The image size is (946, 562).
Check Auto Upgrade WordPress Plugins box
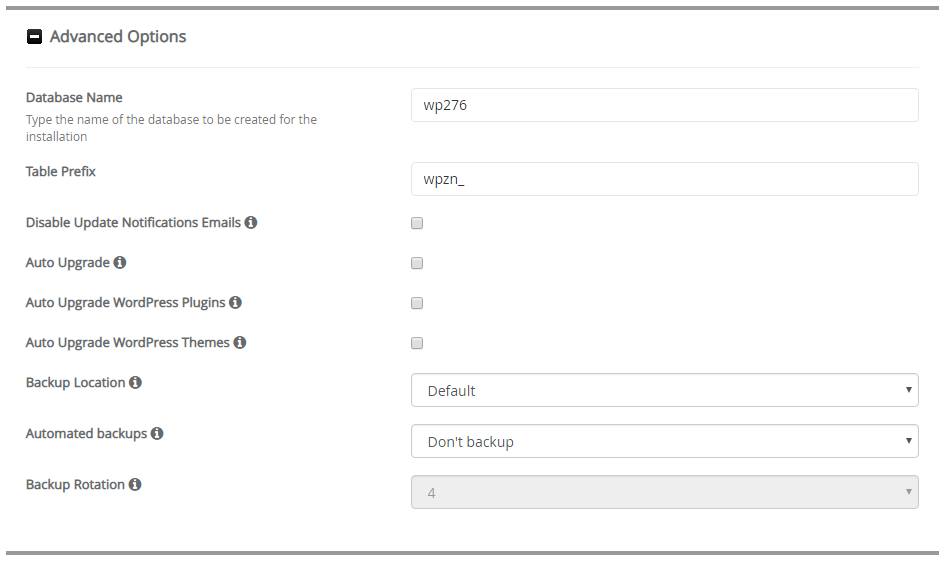point(417,303)
